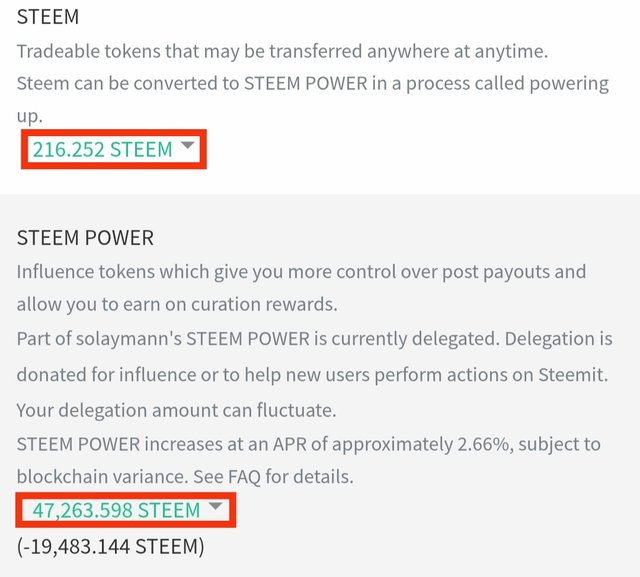
Task: Select the STEEM section heading
Action: 48,18
